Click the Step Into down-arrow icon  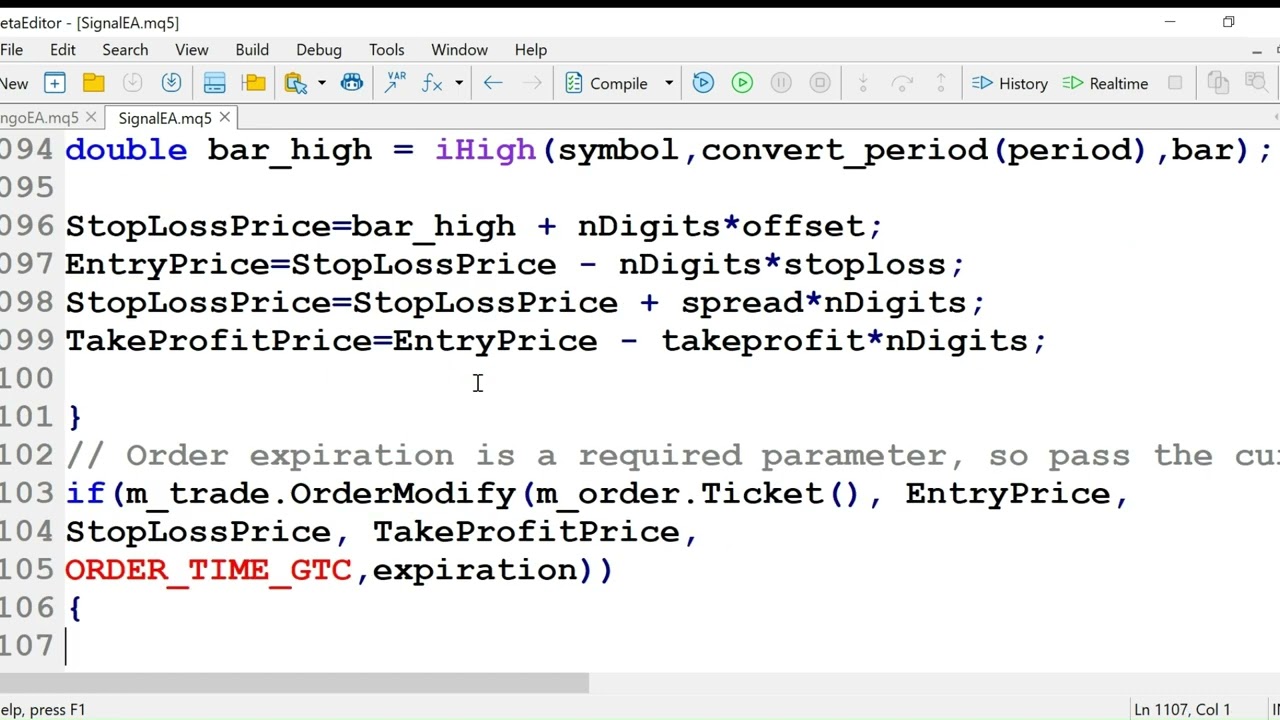click(863, 83)
